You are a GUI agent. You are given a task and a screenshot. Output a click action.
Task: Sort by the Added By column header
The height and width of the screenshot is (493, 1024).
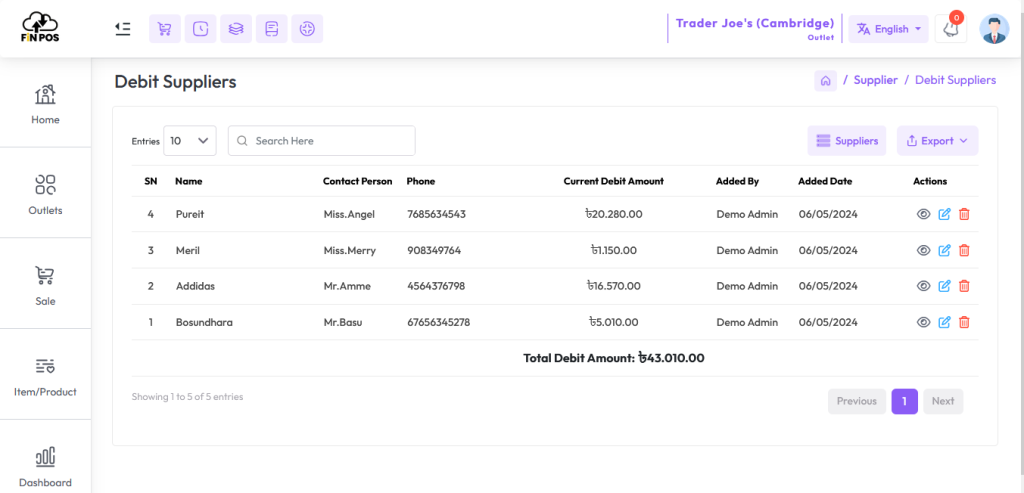[737, 181]
